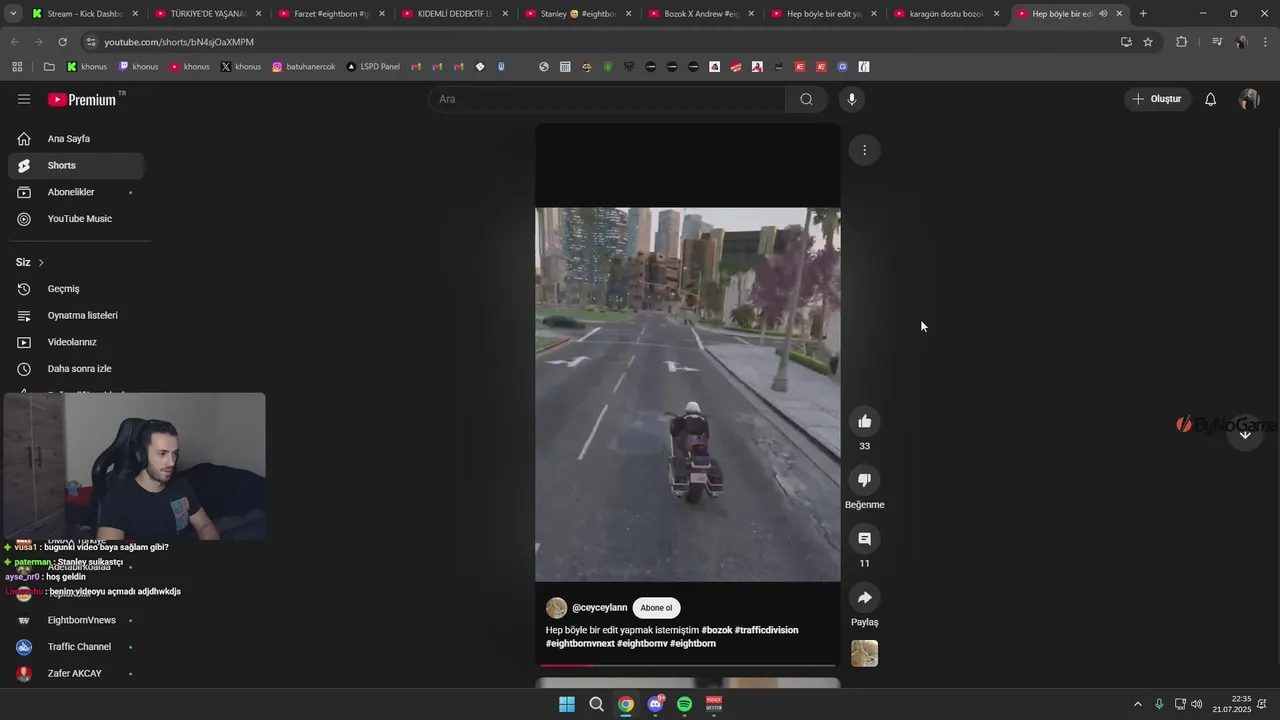
Task: Open the batuhanercok Instagram bookmark
Action: tap(304, 67)
